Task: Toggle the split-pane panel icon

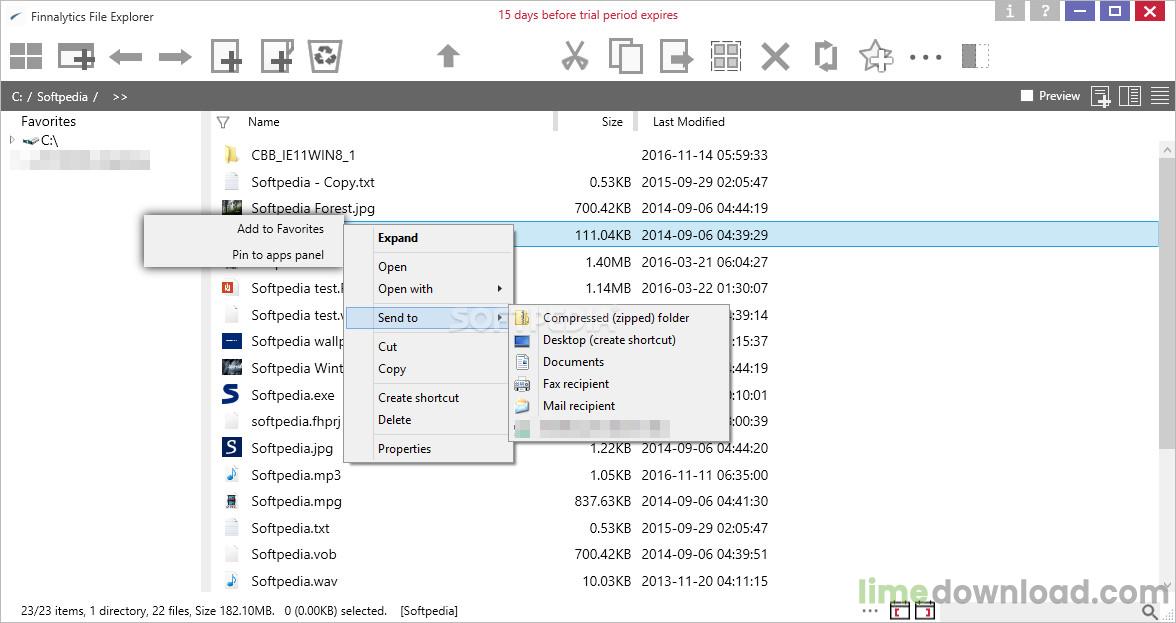Action: pyautogui.click(x=976, y=57)
